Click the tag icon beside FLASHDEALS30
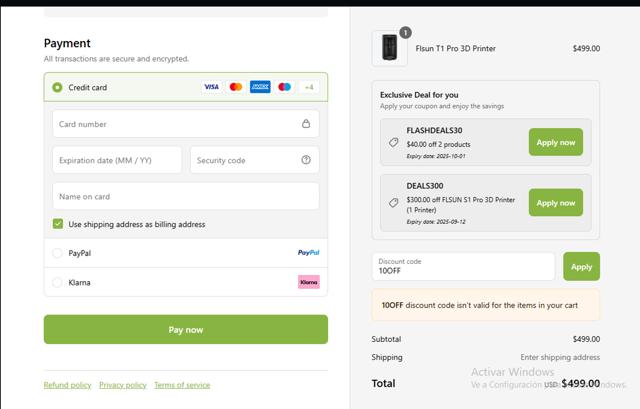The image size is (640, 409). [x=393, y=142]
